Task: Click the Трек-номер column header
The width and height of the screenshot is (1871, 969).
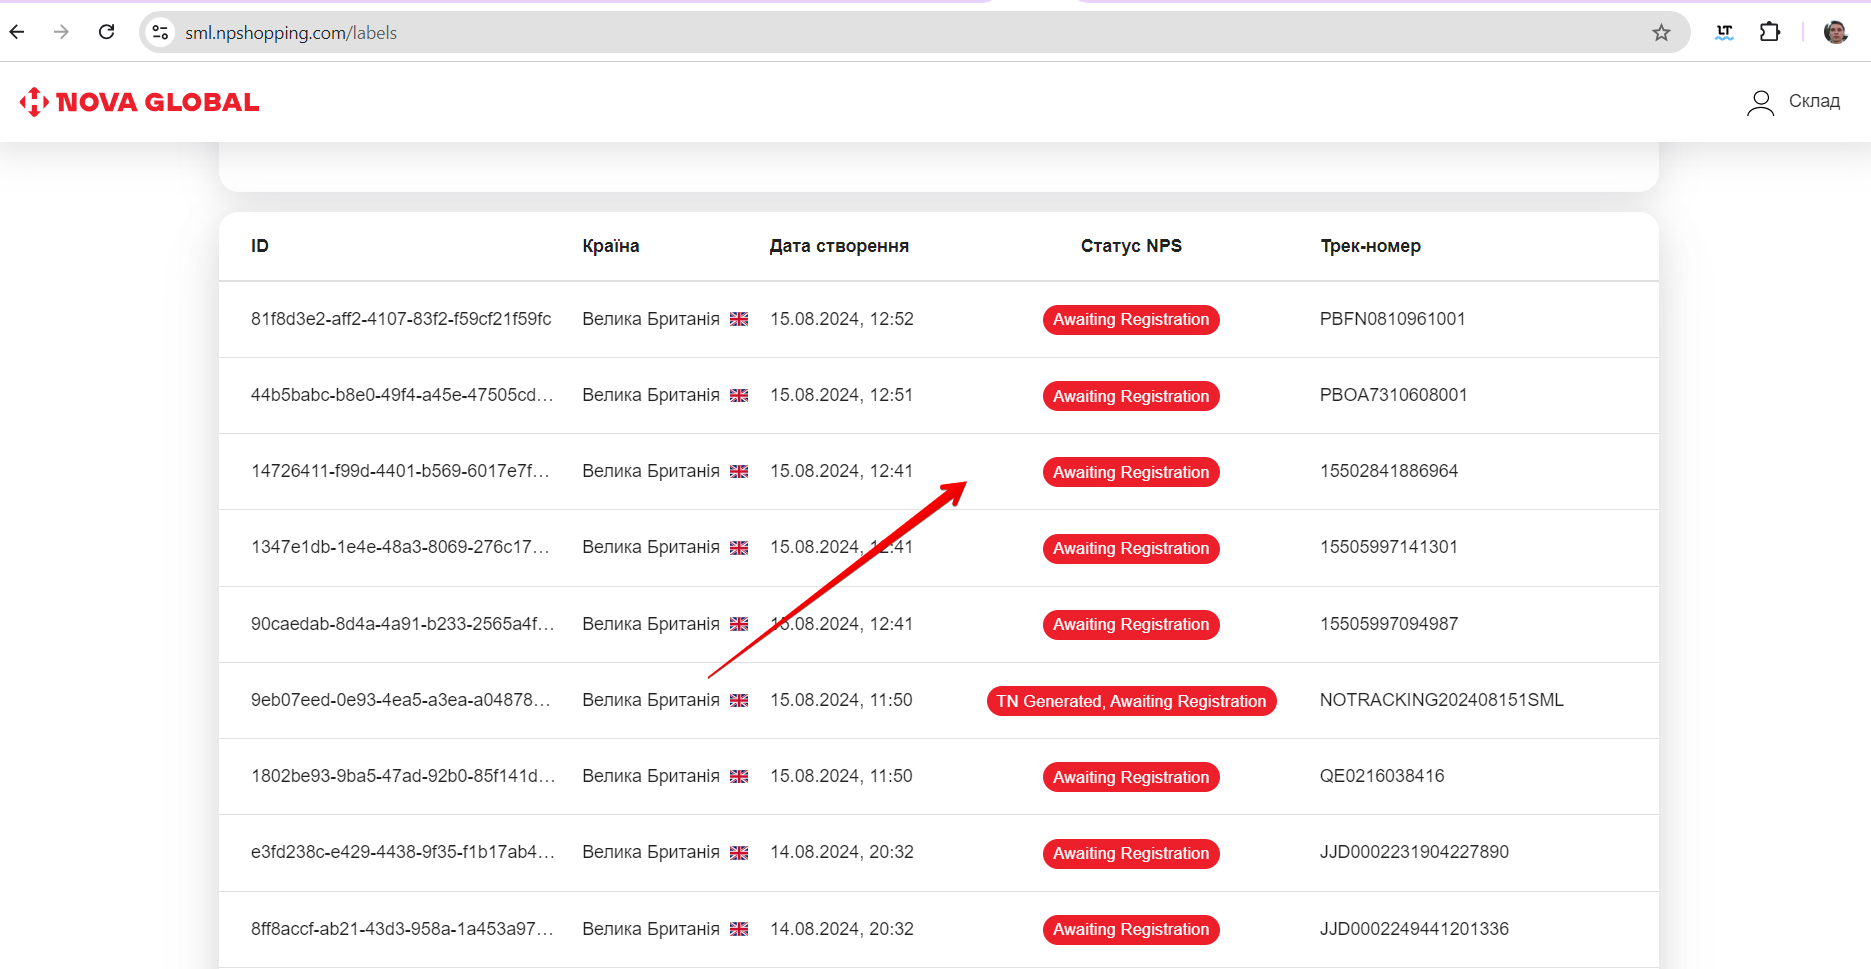Action: tap(1370, 246)
